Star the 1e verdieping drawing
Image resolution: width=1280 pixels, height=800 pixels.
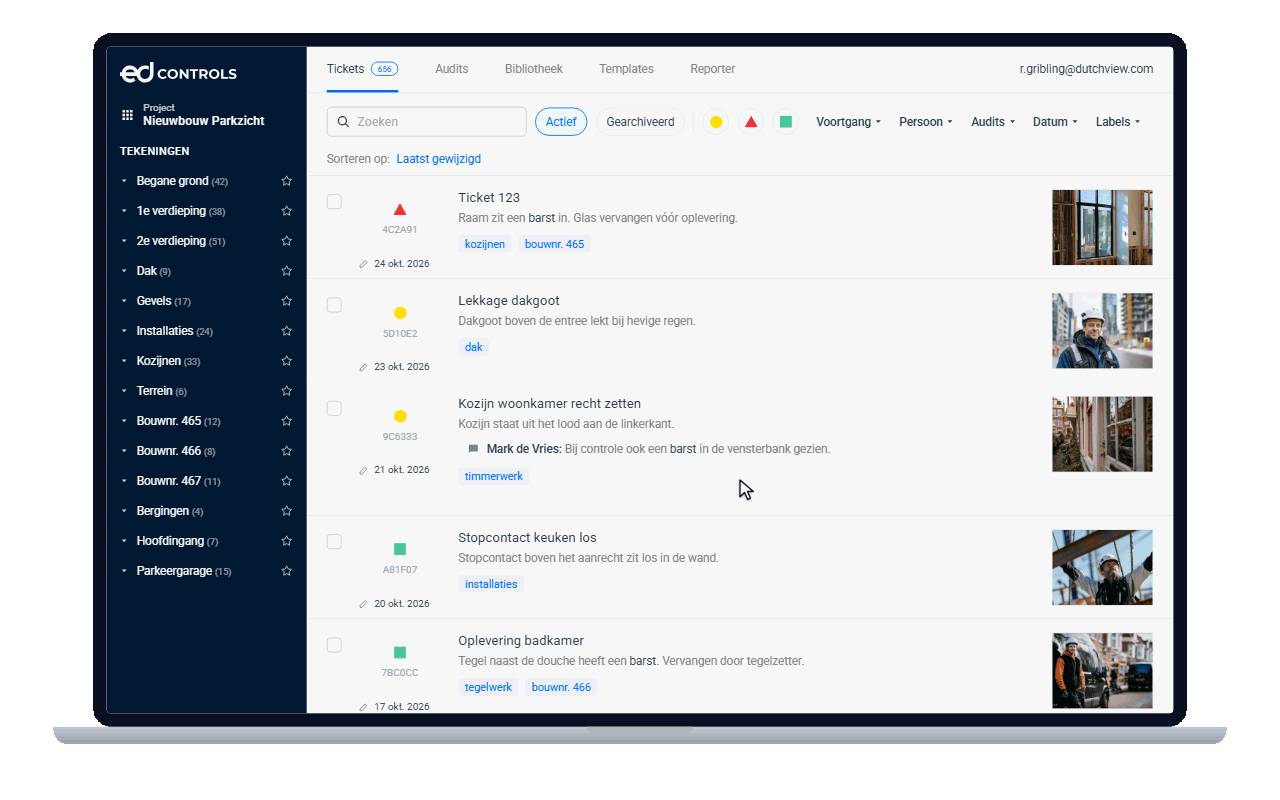coord(287,211)
